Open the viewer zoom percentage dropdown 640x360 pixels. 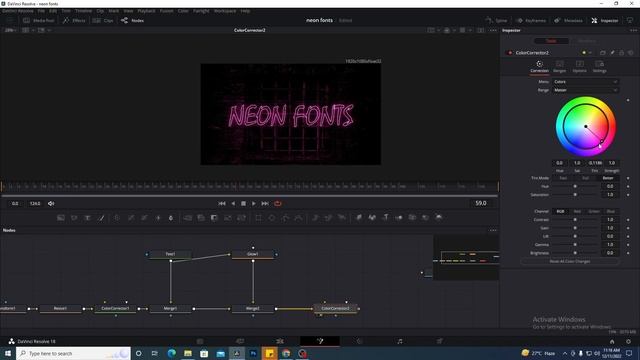[x=10, y=30]
